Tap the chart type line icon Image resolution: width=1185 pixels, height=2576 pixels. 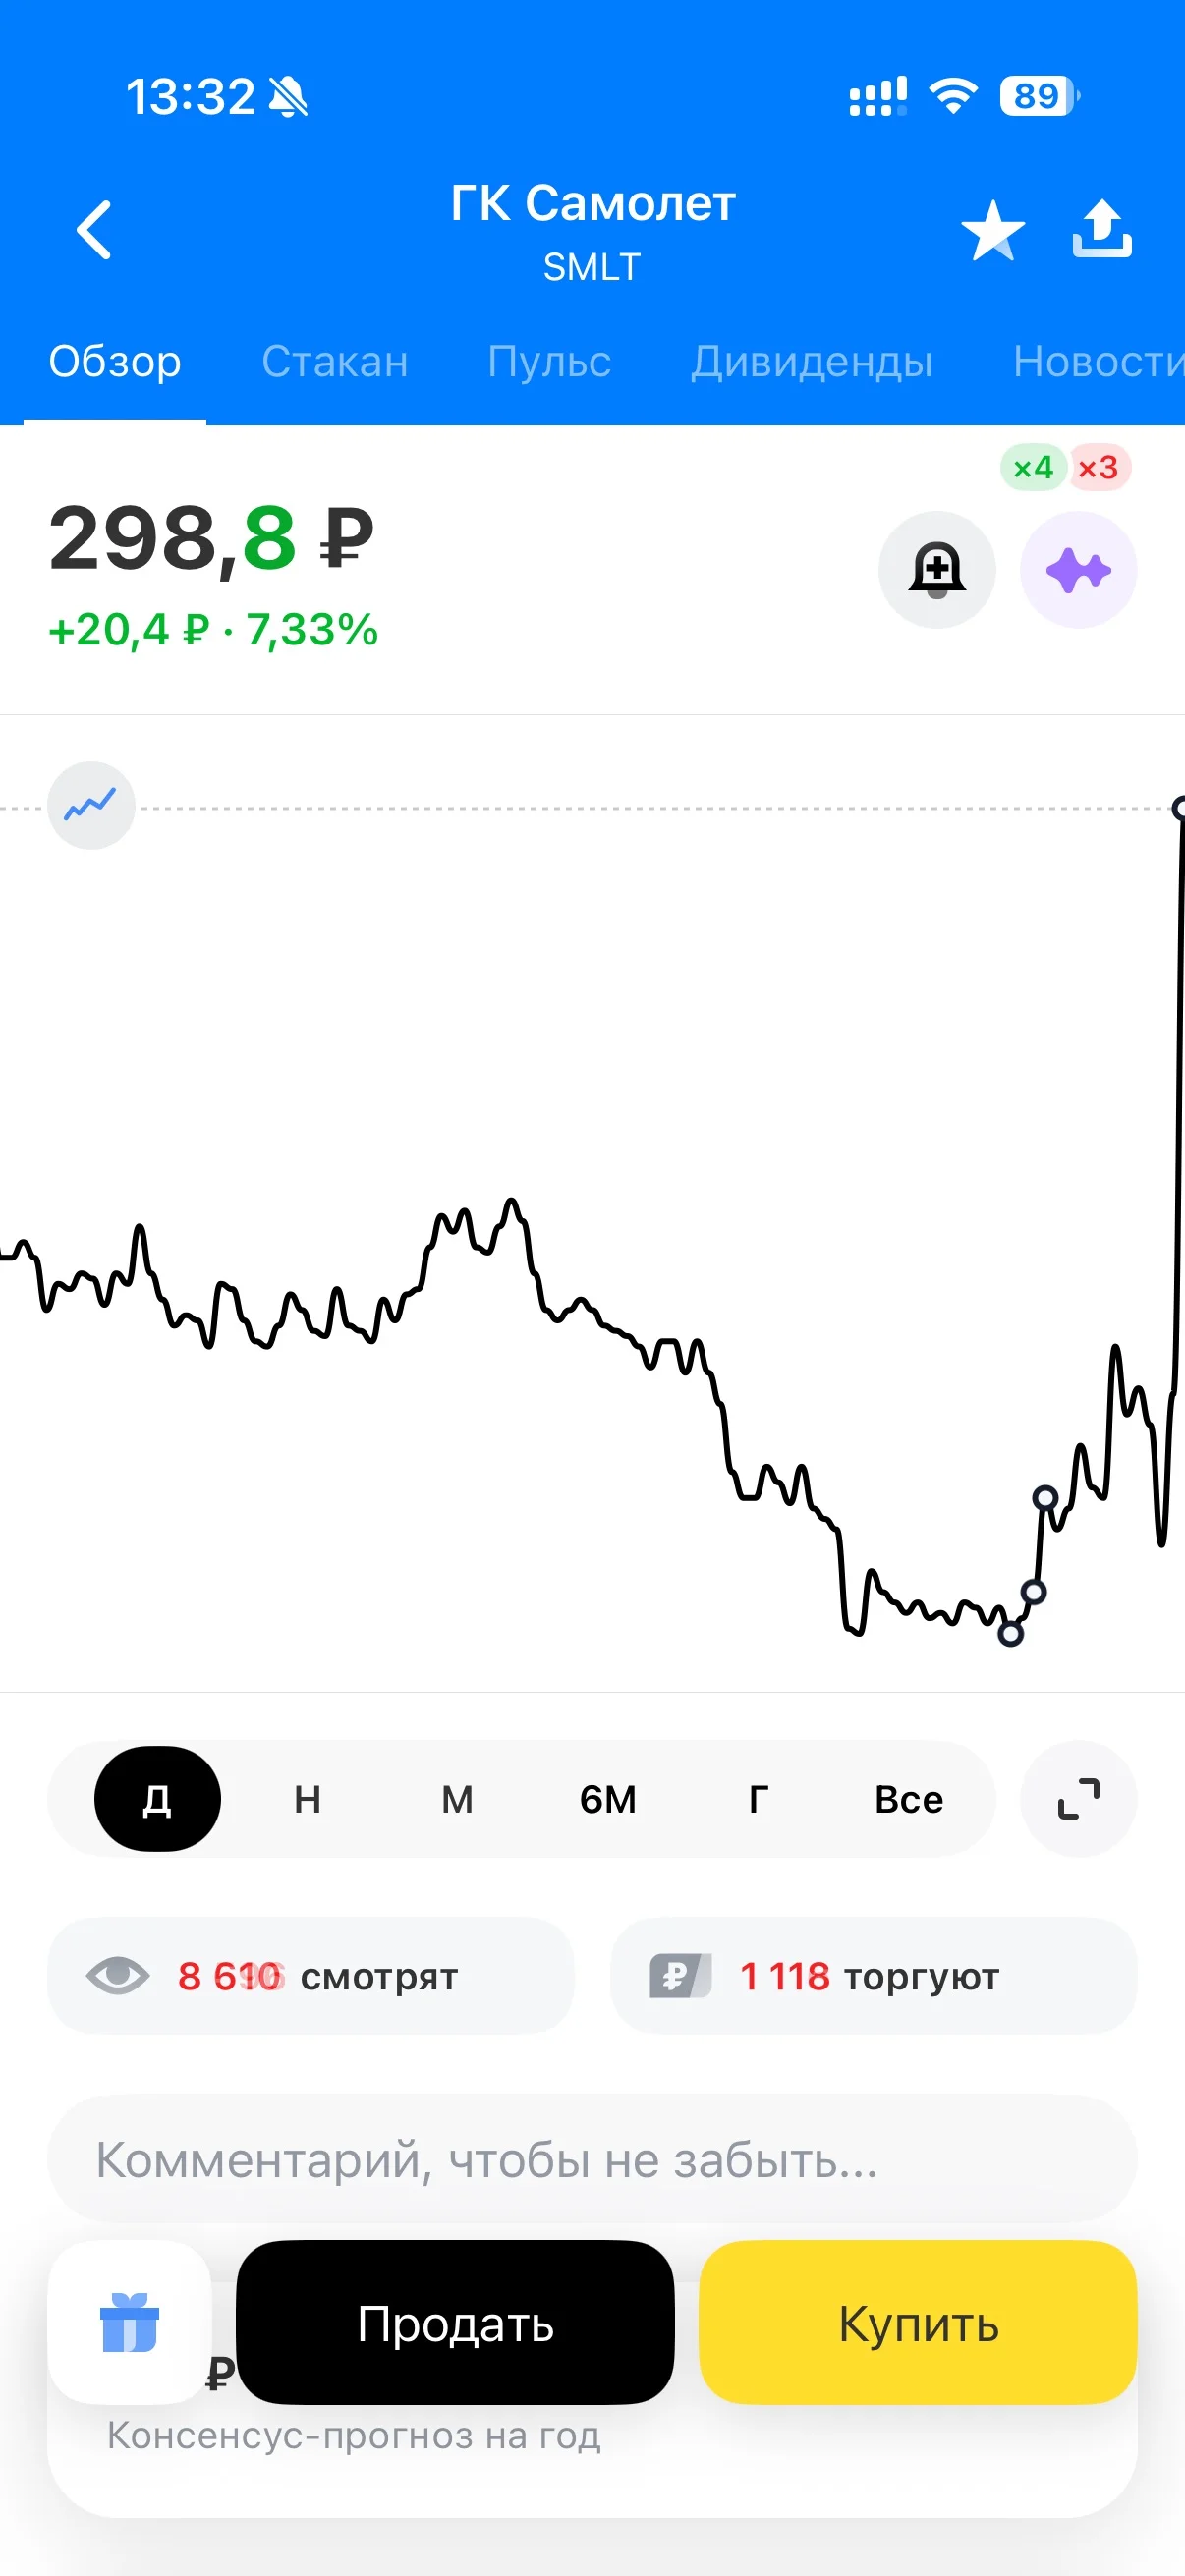(91, 805)
